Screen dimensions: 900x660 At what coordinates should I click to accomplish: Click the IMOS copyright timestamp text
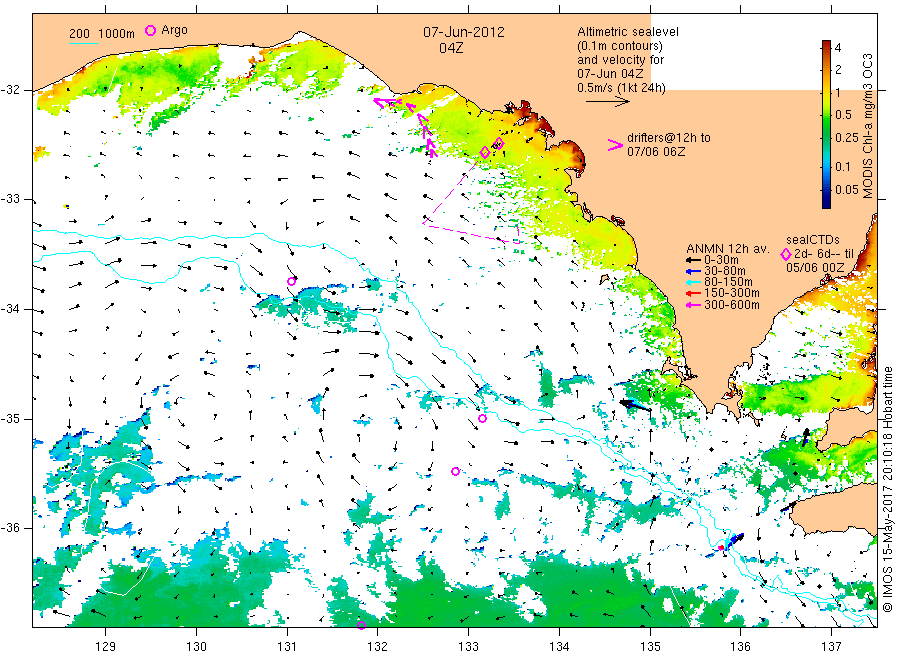click(x=888, y=490)
